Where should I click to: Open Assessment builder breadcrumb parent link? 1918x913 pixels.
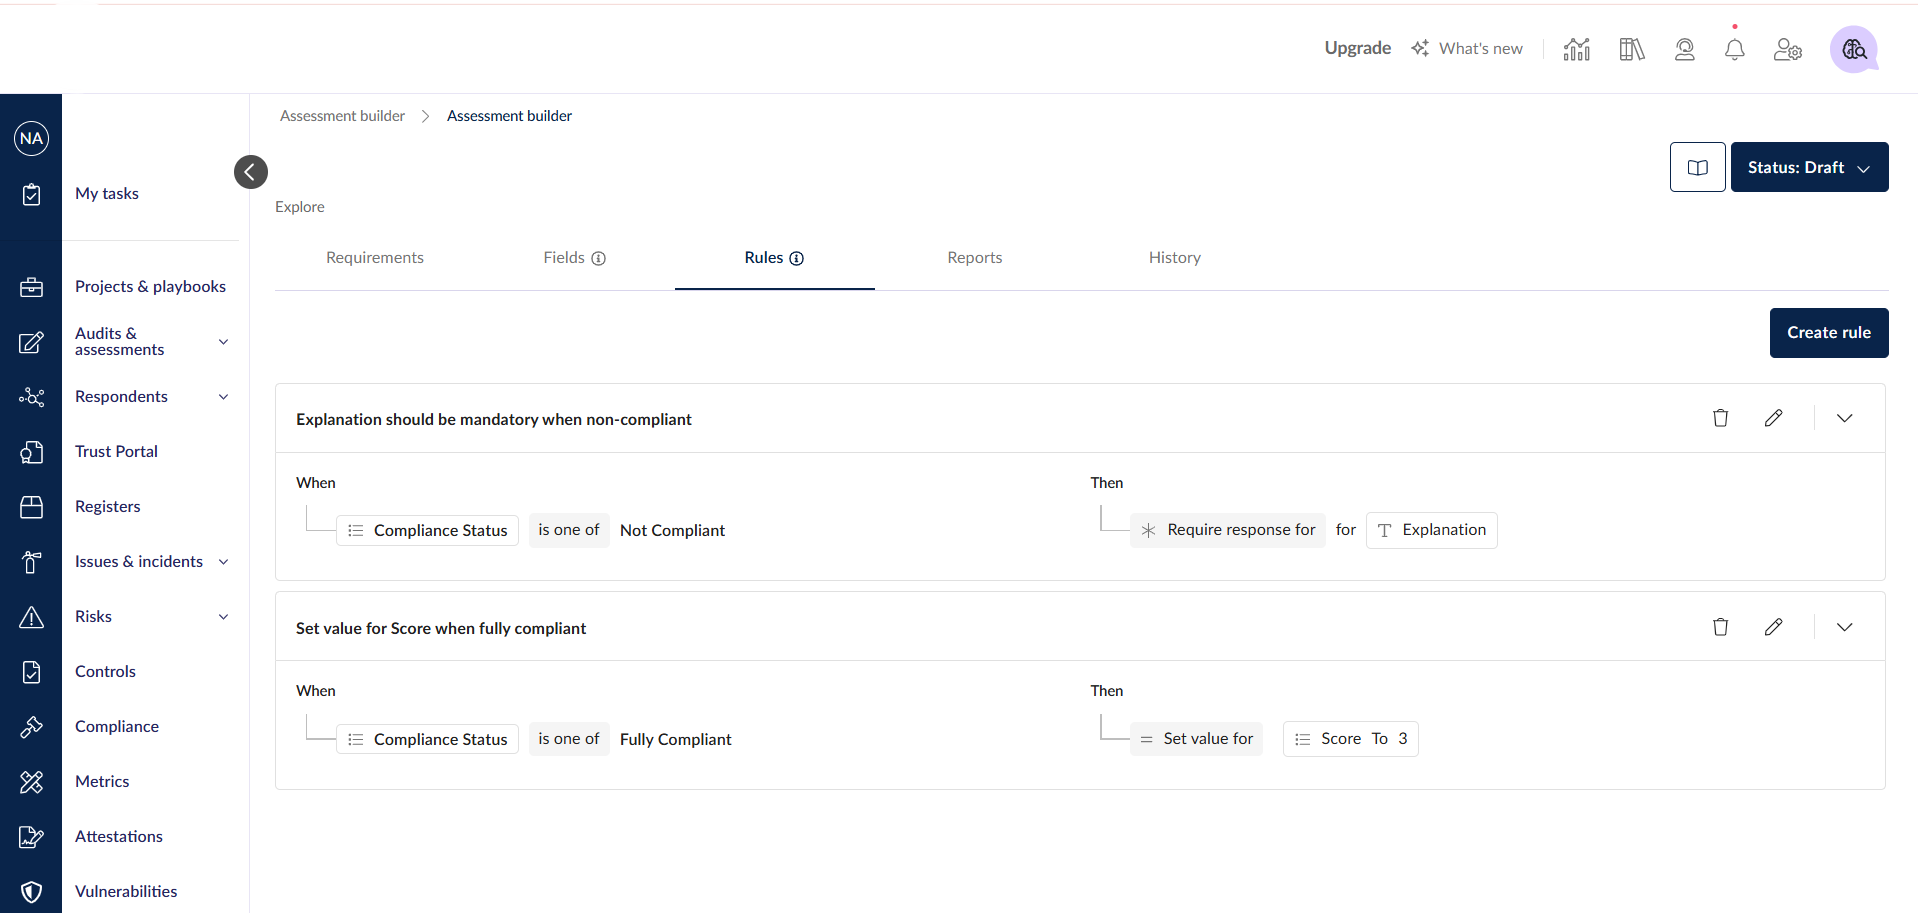click(342, 116)
